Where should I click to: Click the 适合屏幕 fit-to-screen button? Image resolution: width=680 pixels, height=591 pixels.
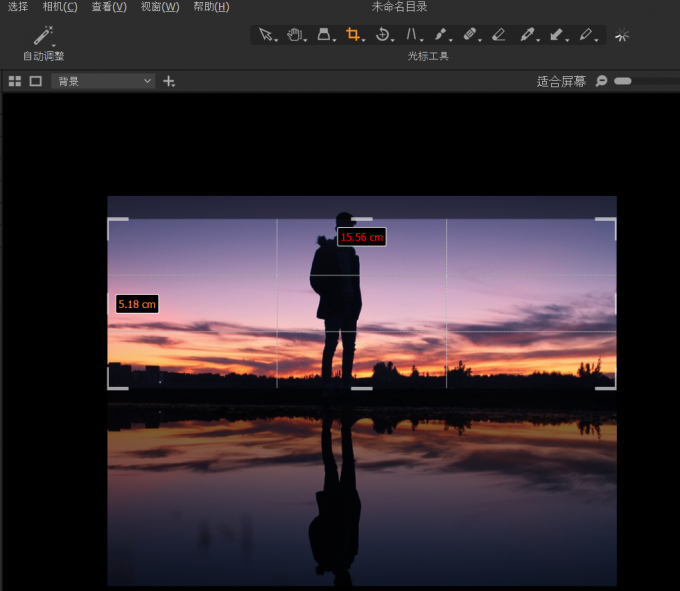[x=561, y=81]
